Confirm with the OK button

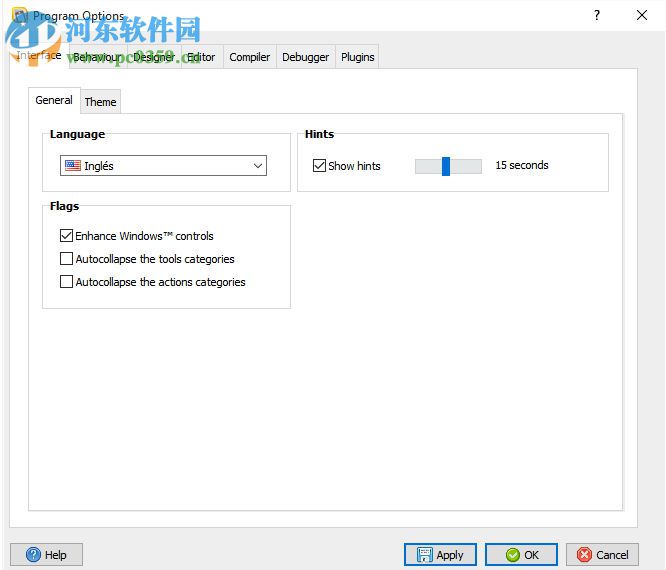pos(521,555)
